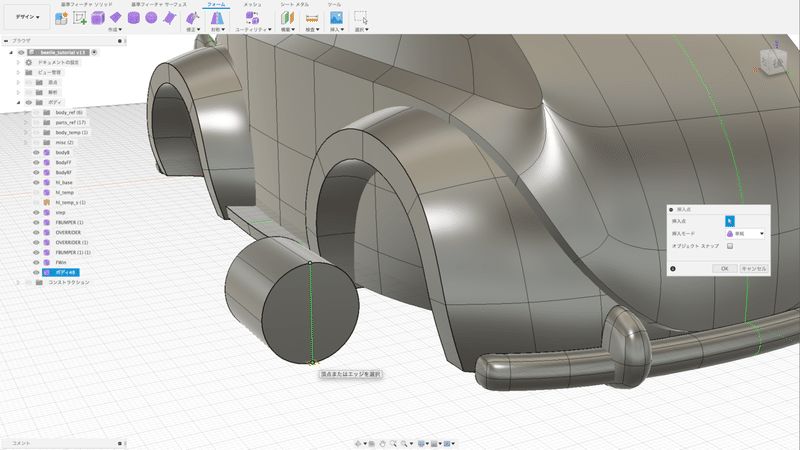800x450 pixels.
Task: Hide the OVERRIDER body using its eye icon
Action: [36, 232]
